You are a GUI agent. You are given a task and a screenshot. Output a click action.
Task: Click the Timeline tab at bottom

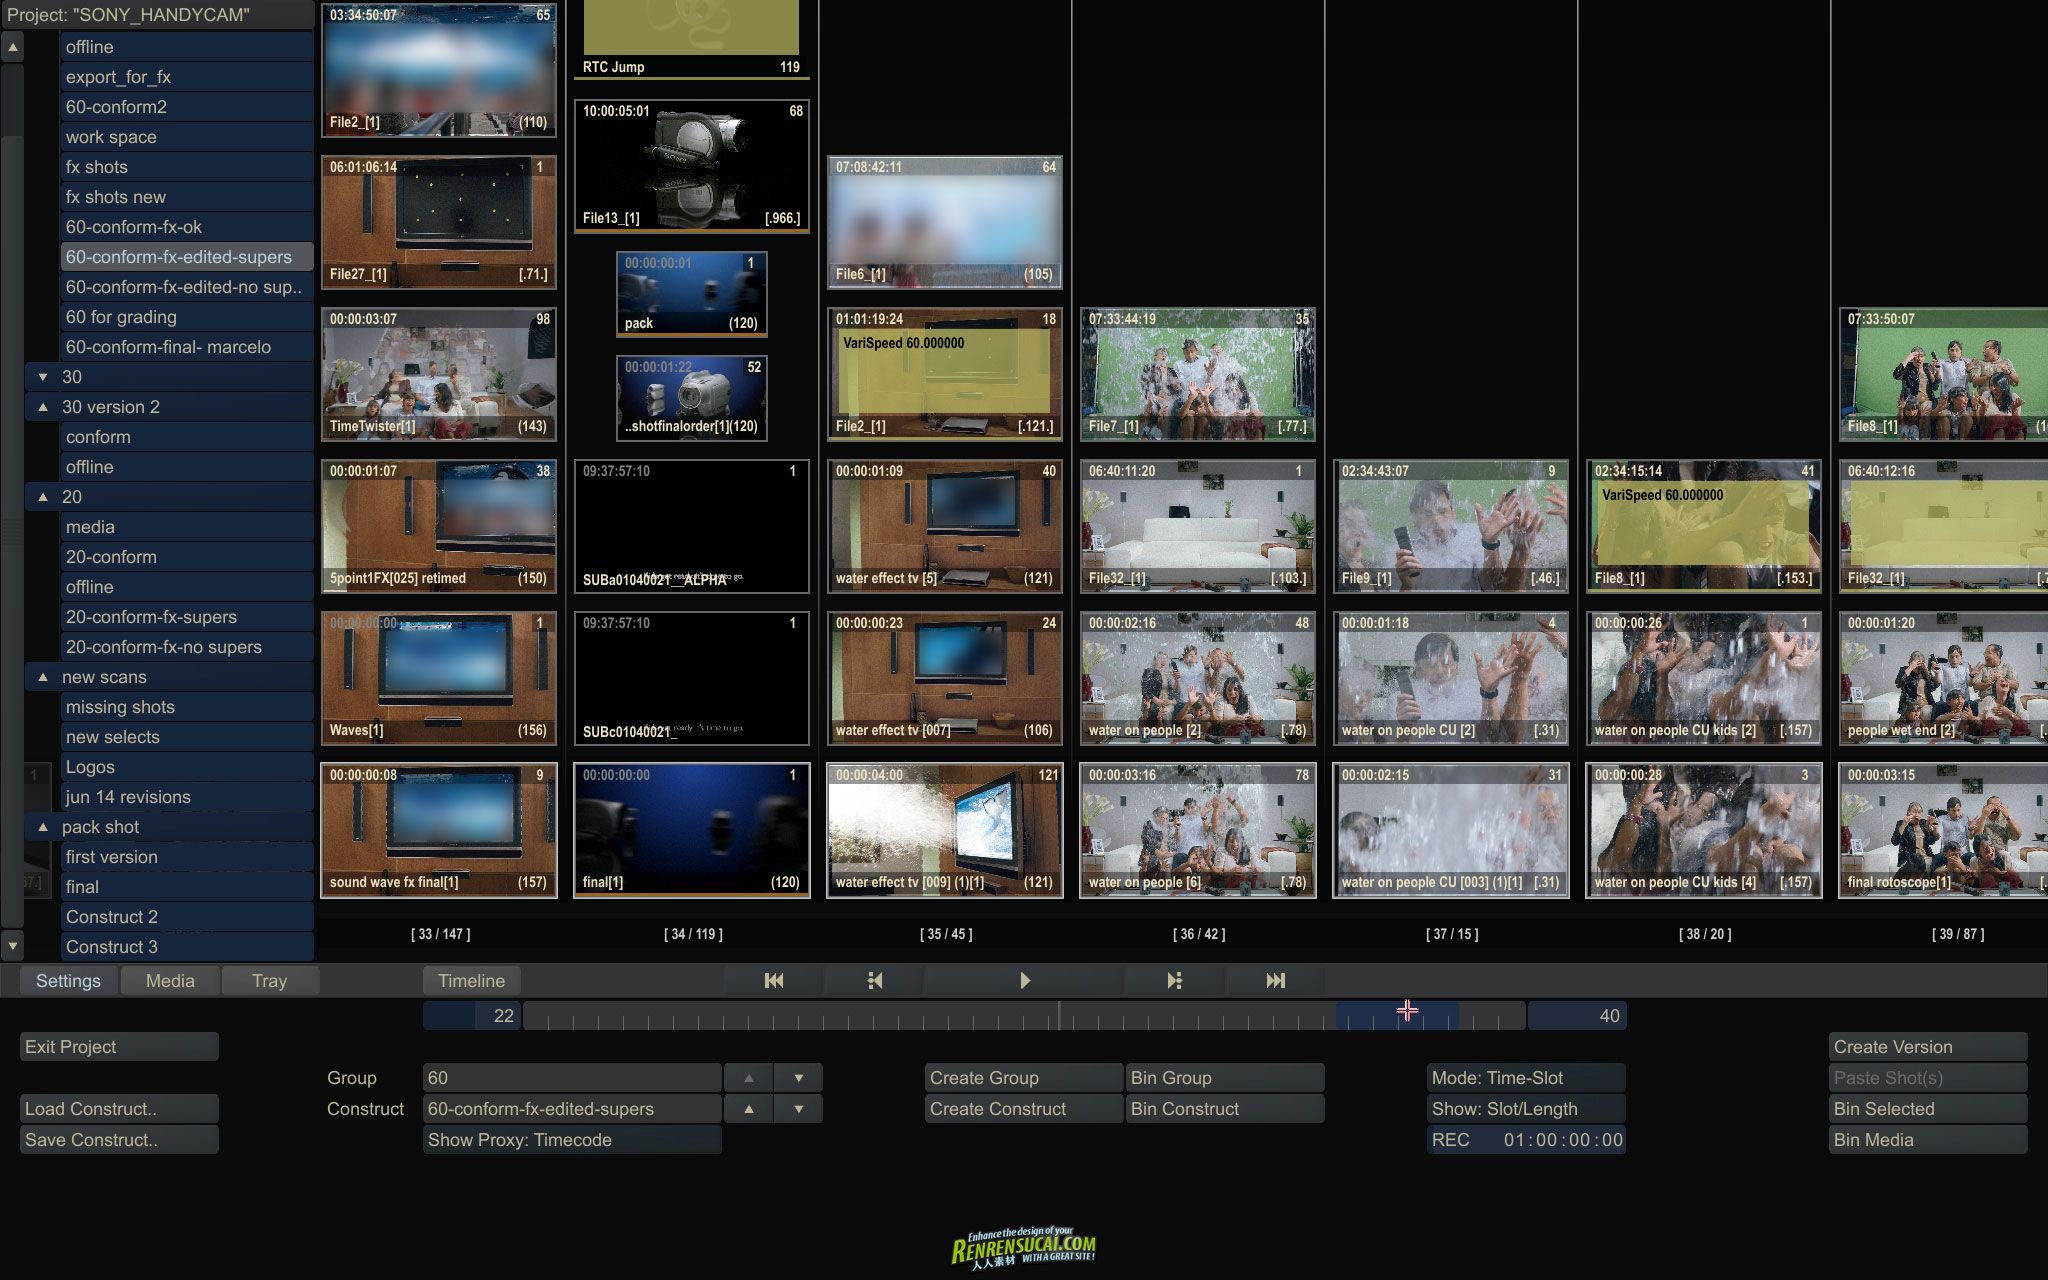click(470, 979)
